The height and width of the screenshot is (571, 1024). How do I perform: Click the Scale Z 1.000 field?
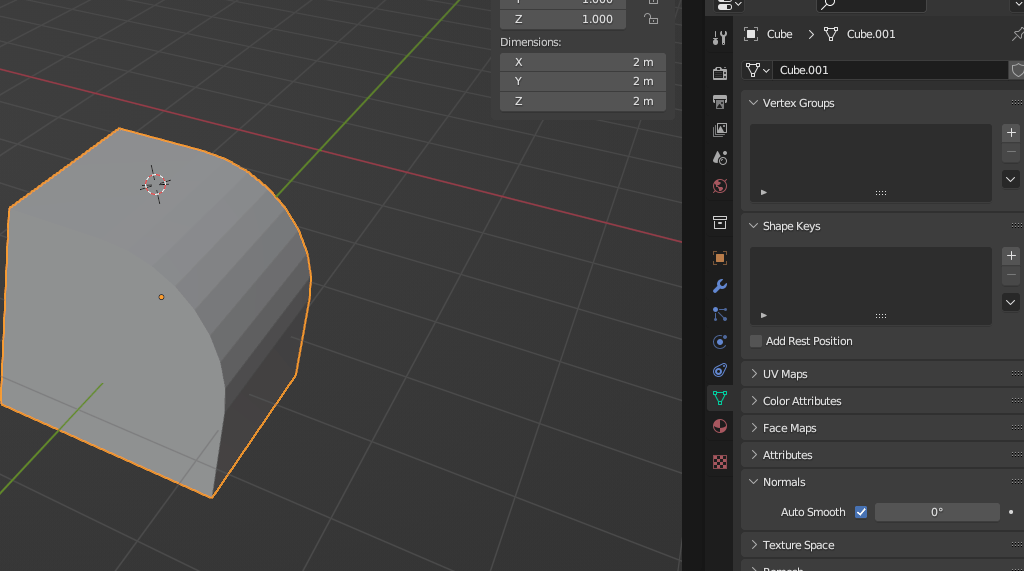coord(563,19)
